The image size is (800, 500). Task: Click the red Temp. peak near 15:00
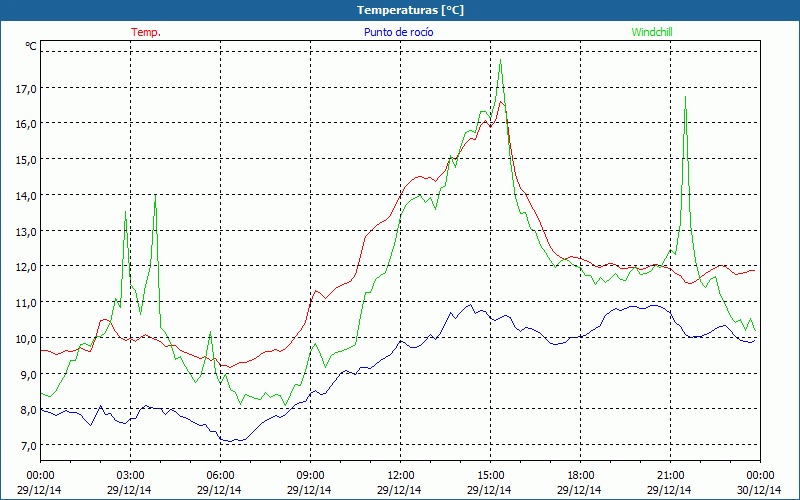pyautogui.click(x=501, y=102)
